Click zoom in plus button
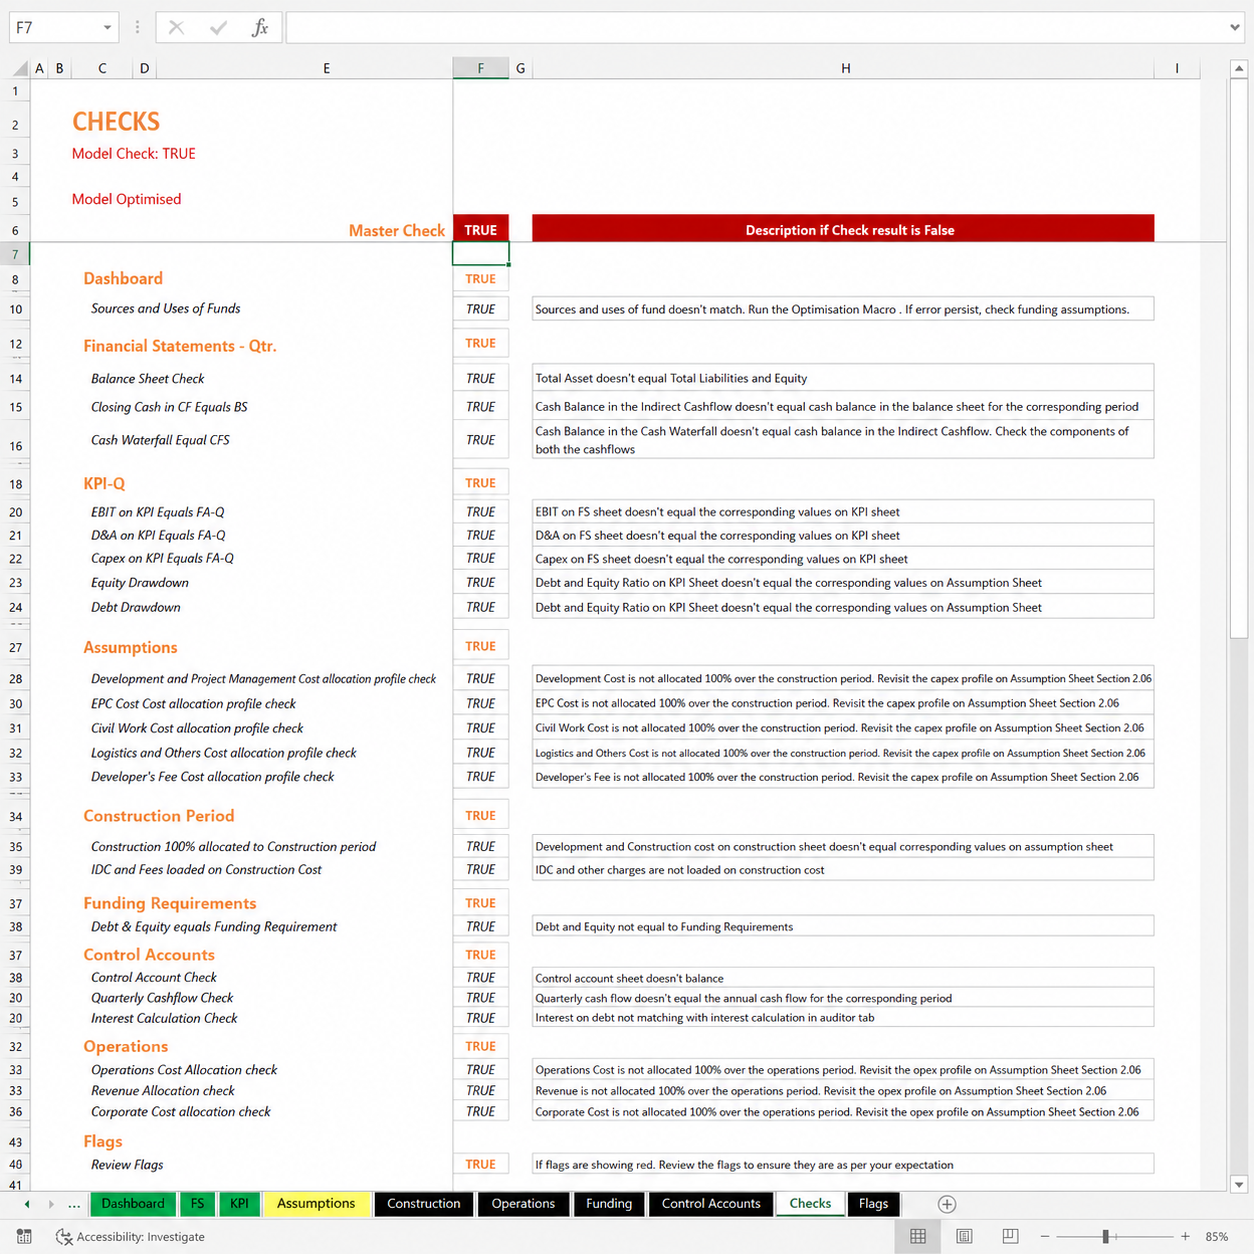 pyautogui.click(x=1185, y=1237)
